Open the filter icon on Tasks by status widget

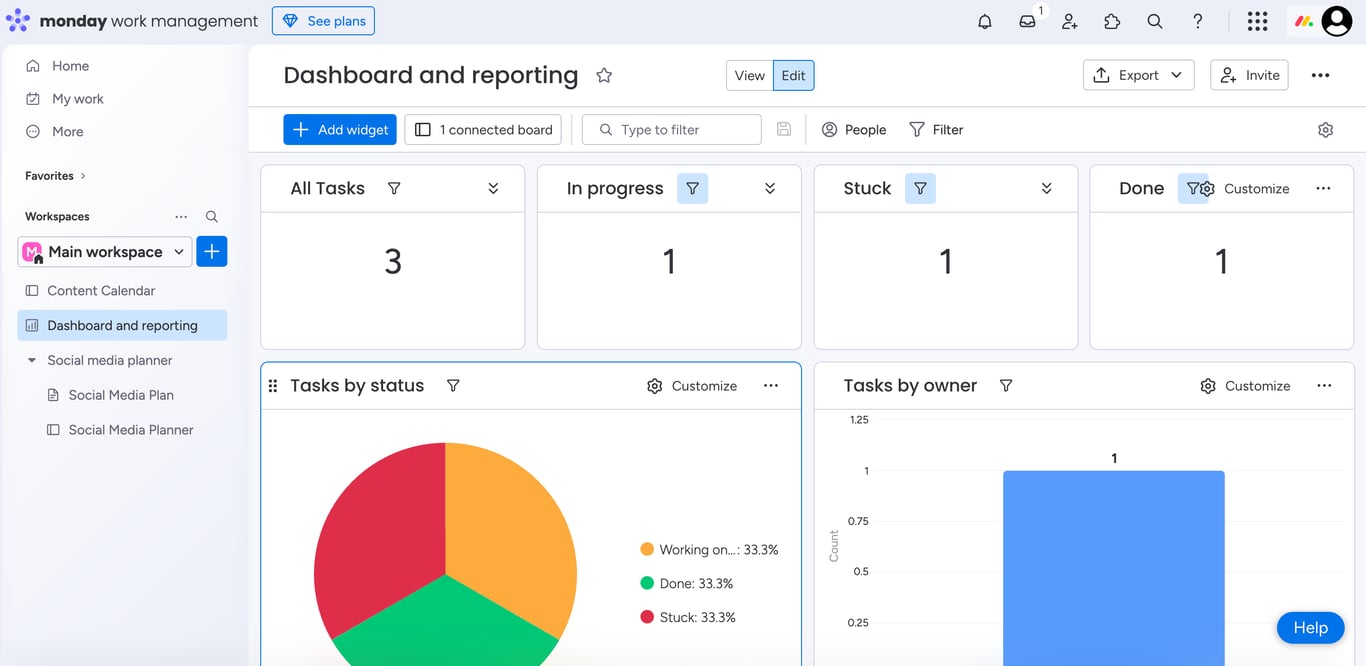pyautogui.click(x=453, y=385)
